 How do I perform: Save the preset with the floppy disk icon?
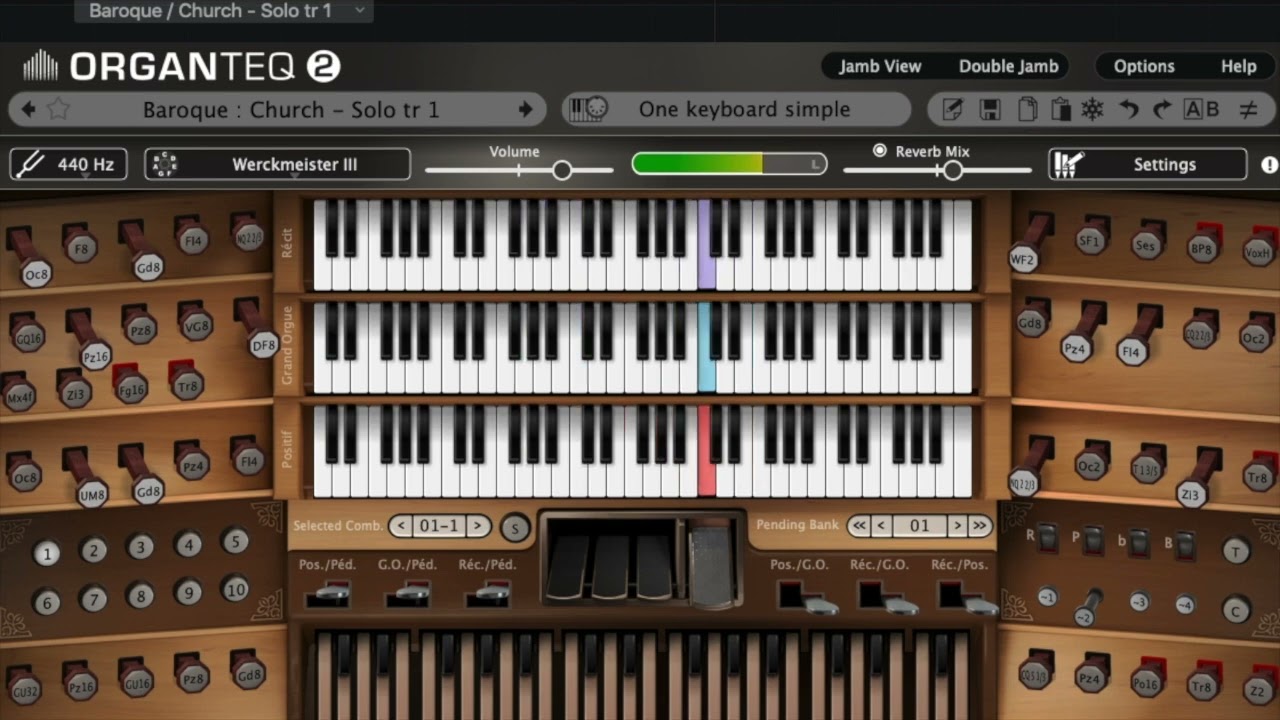click(990, 109)
